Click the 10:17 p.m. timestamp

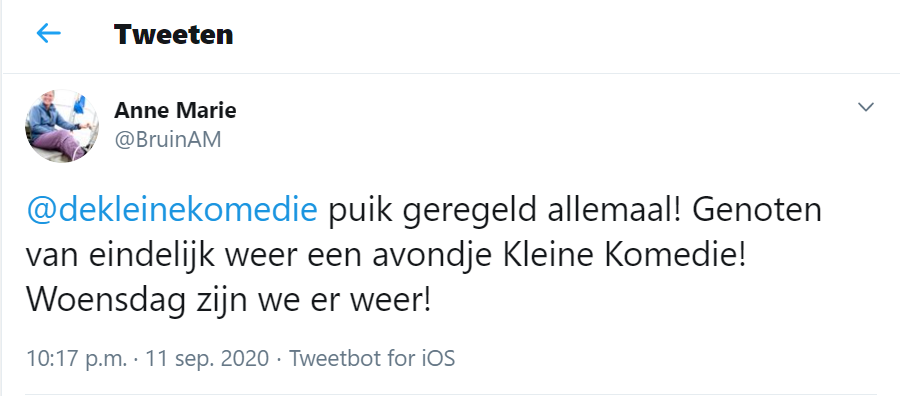pyautogui.click(x=76, y=359)
